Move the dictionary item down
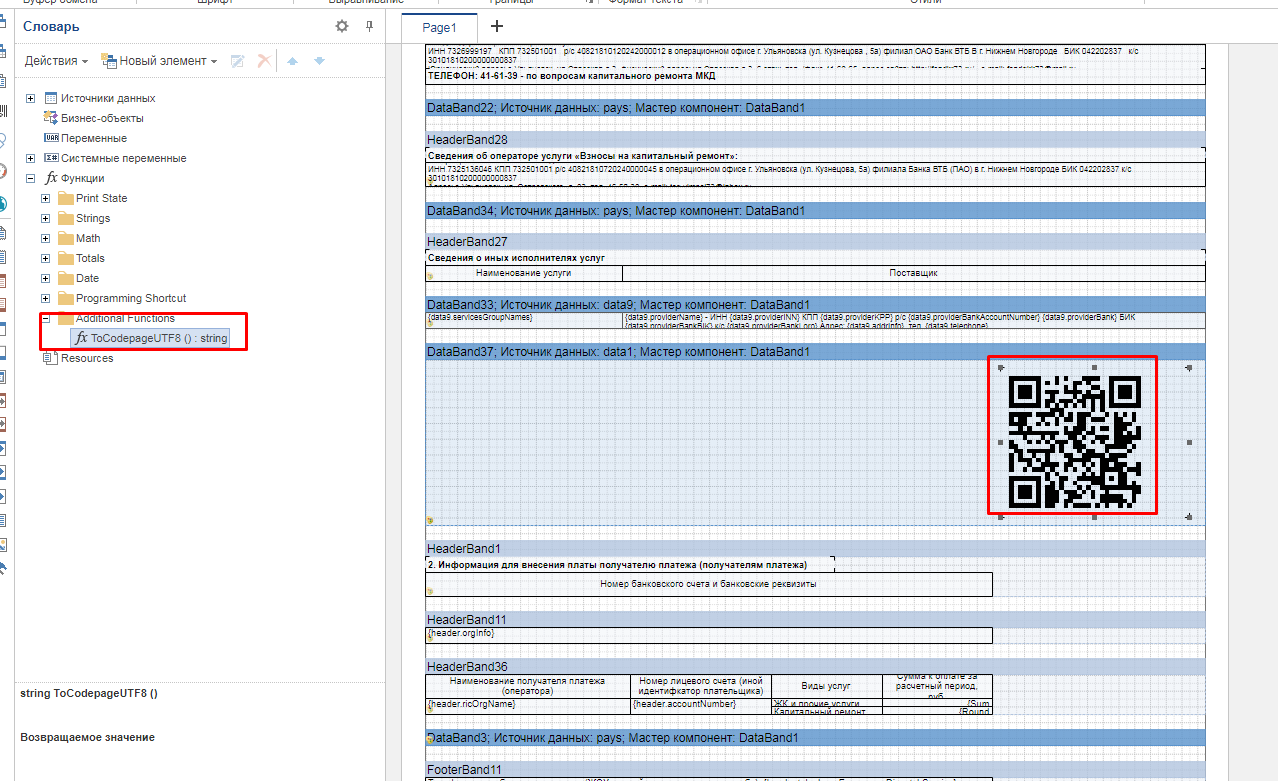 (x=319, y=61)
